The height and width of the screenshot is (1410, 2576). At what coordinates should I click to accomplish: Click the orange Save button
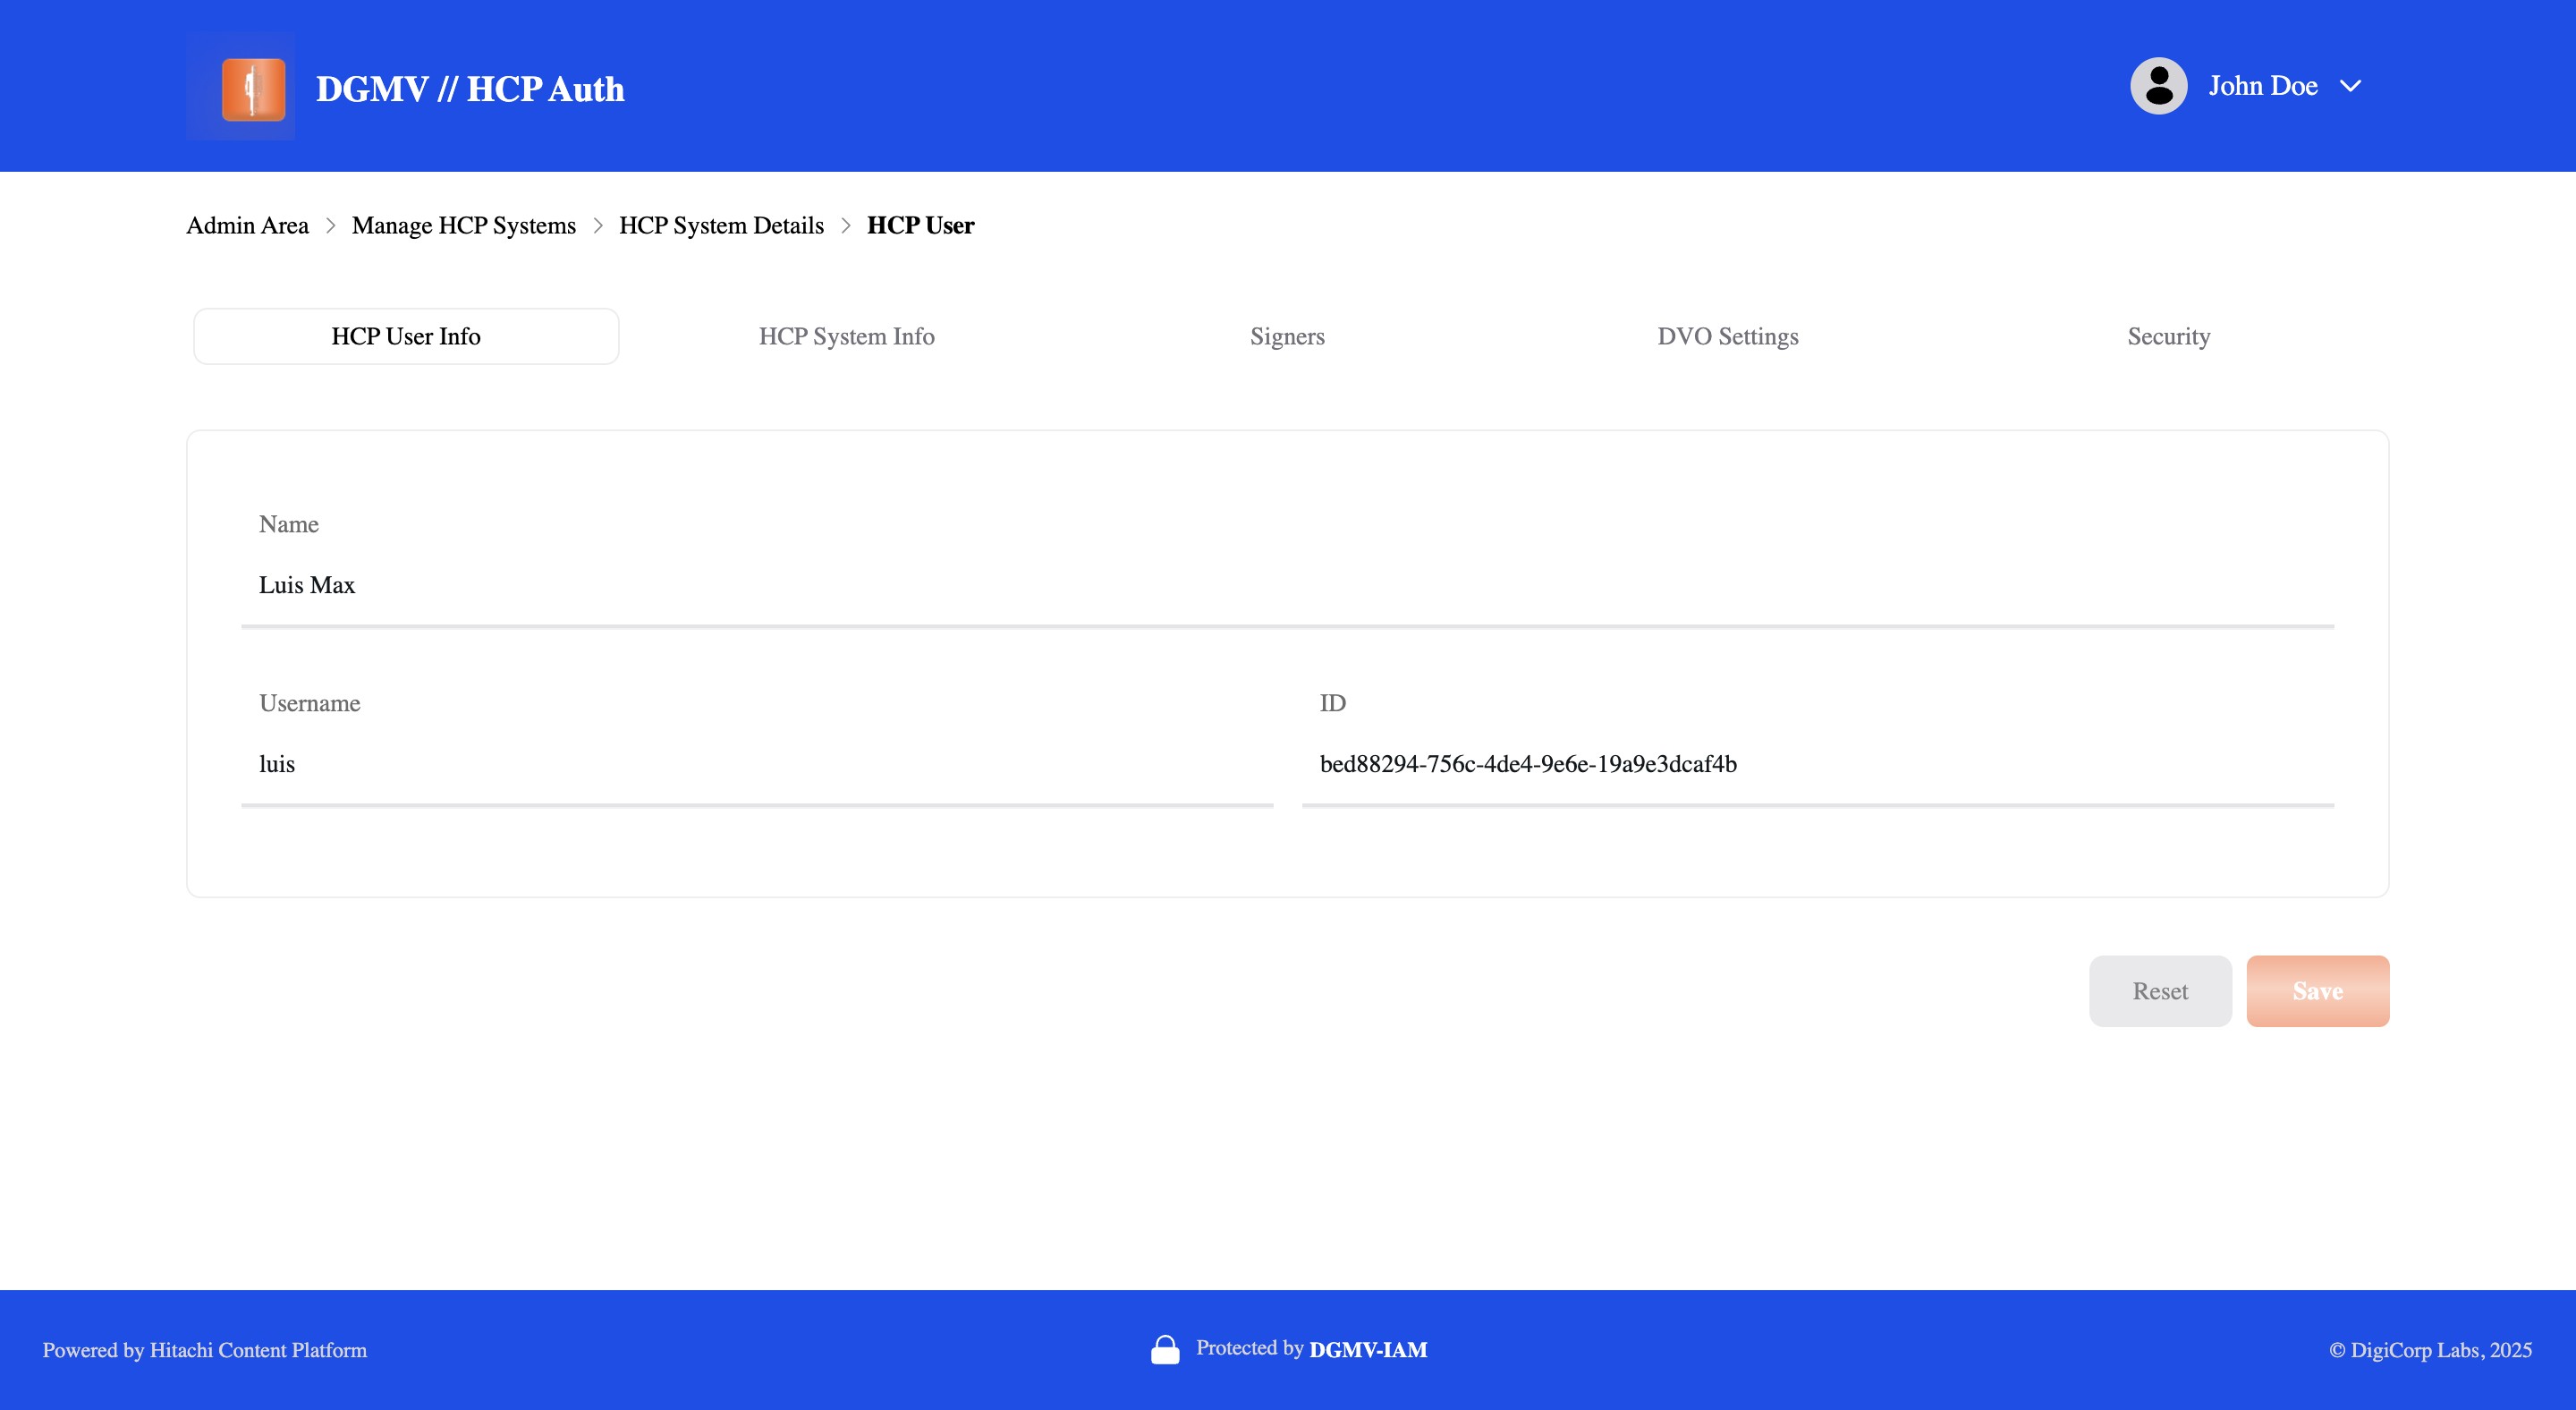[x=2318, y=991]
